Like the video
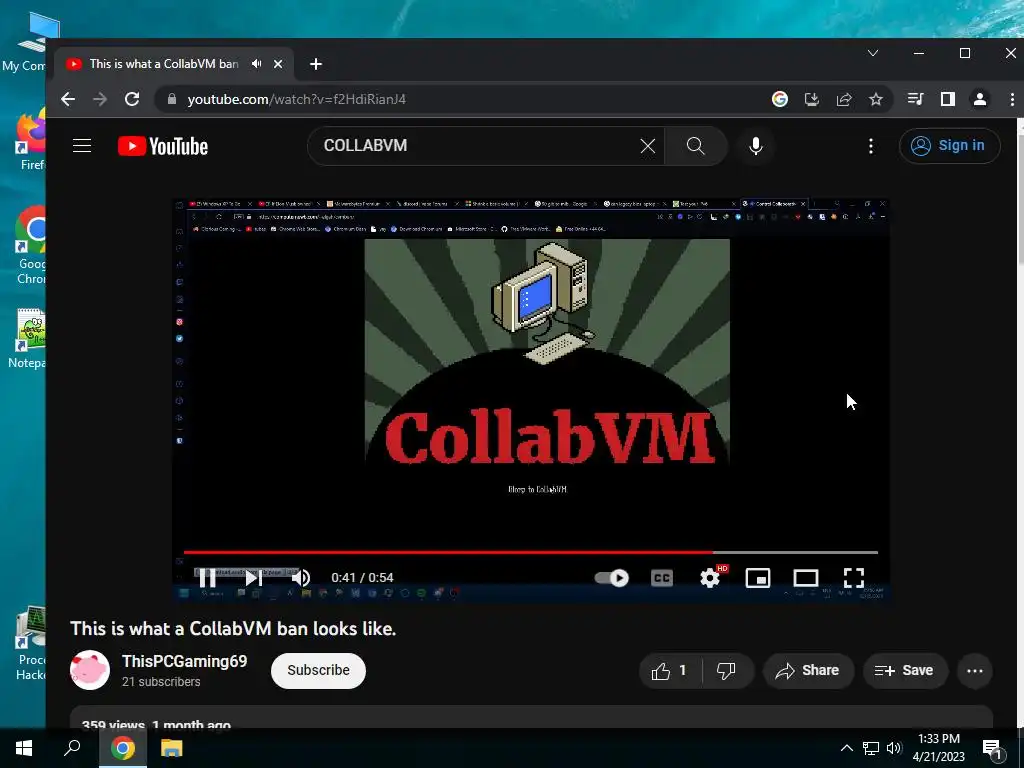The image size is (1024, 768). tap(670, 670)
